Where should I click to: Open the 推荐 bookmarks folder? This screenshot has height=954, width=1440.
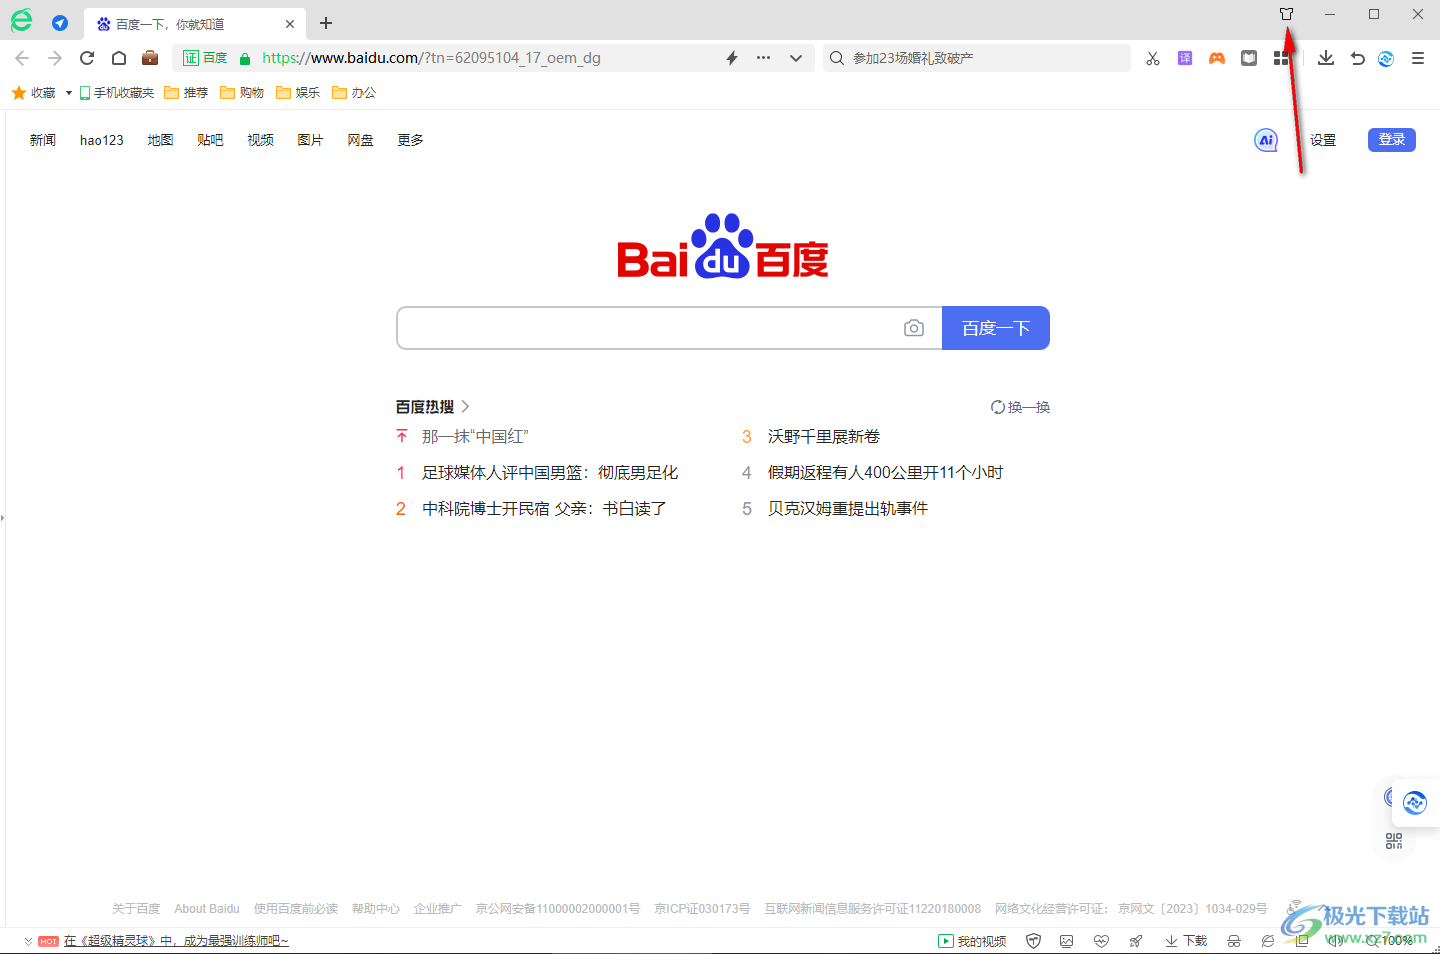pyautogui.click(x=186, y=93)
